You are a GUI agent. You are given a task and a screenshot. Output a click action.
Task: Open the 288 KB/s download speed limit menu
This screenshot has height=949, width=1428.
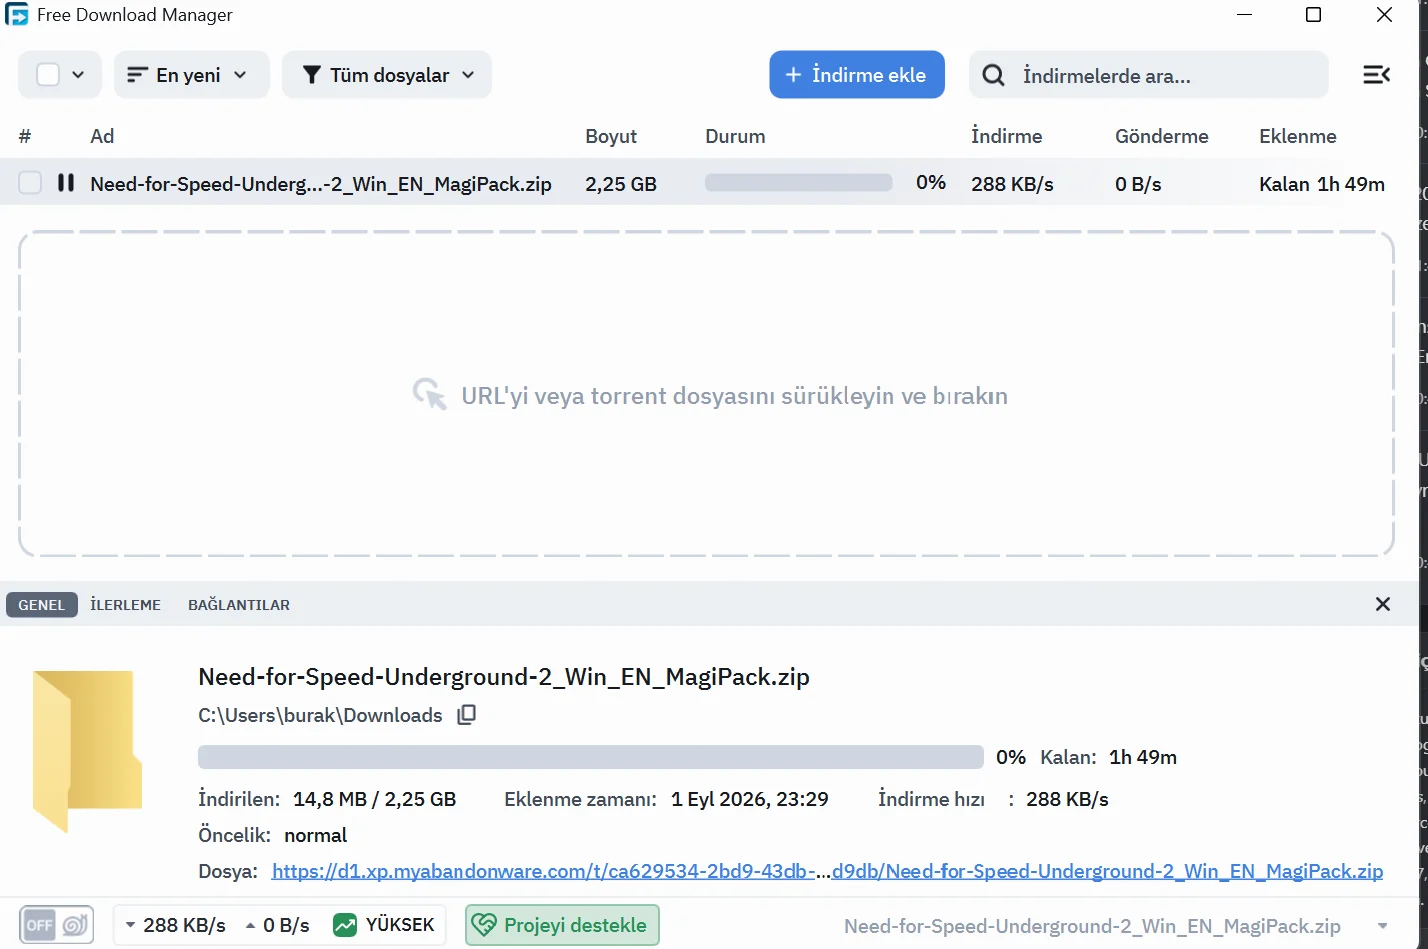click(x=174, y=925)
